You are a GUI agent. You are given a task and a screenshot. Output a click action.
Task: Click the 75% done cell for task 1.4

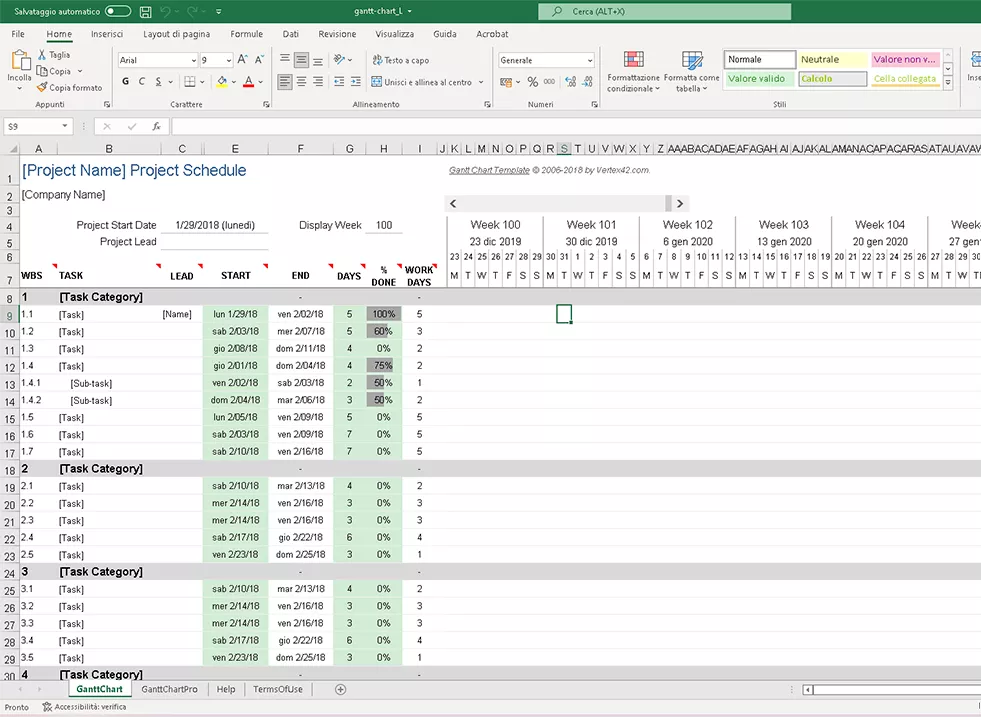pos(384,365)
